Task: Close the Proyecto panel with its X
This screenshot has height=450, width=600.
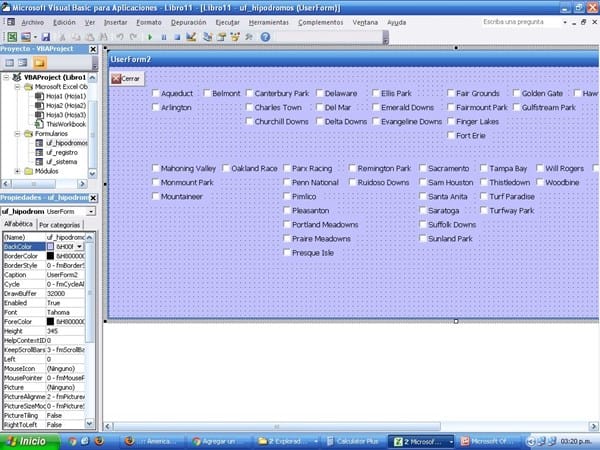Action: pos(93,49)
